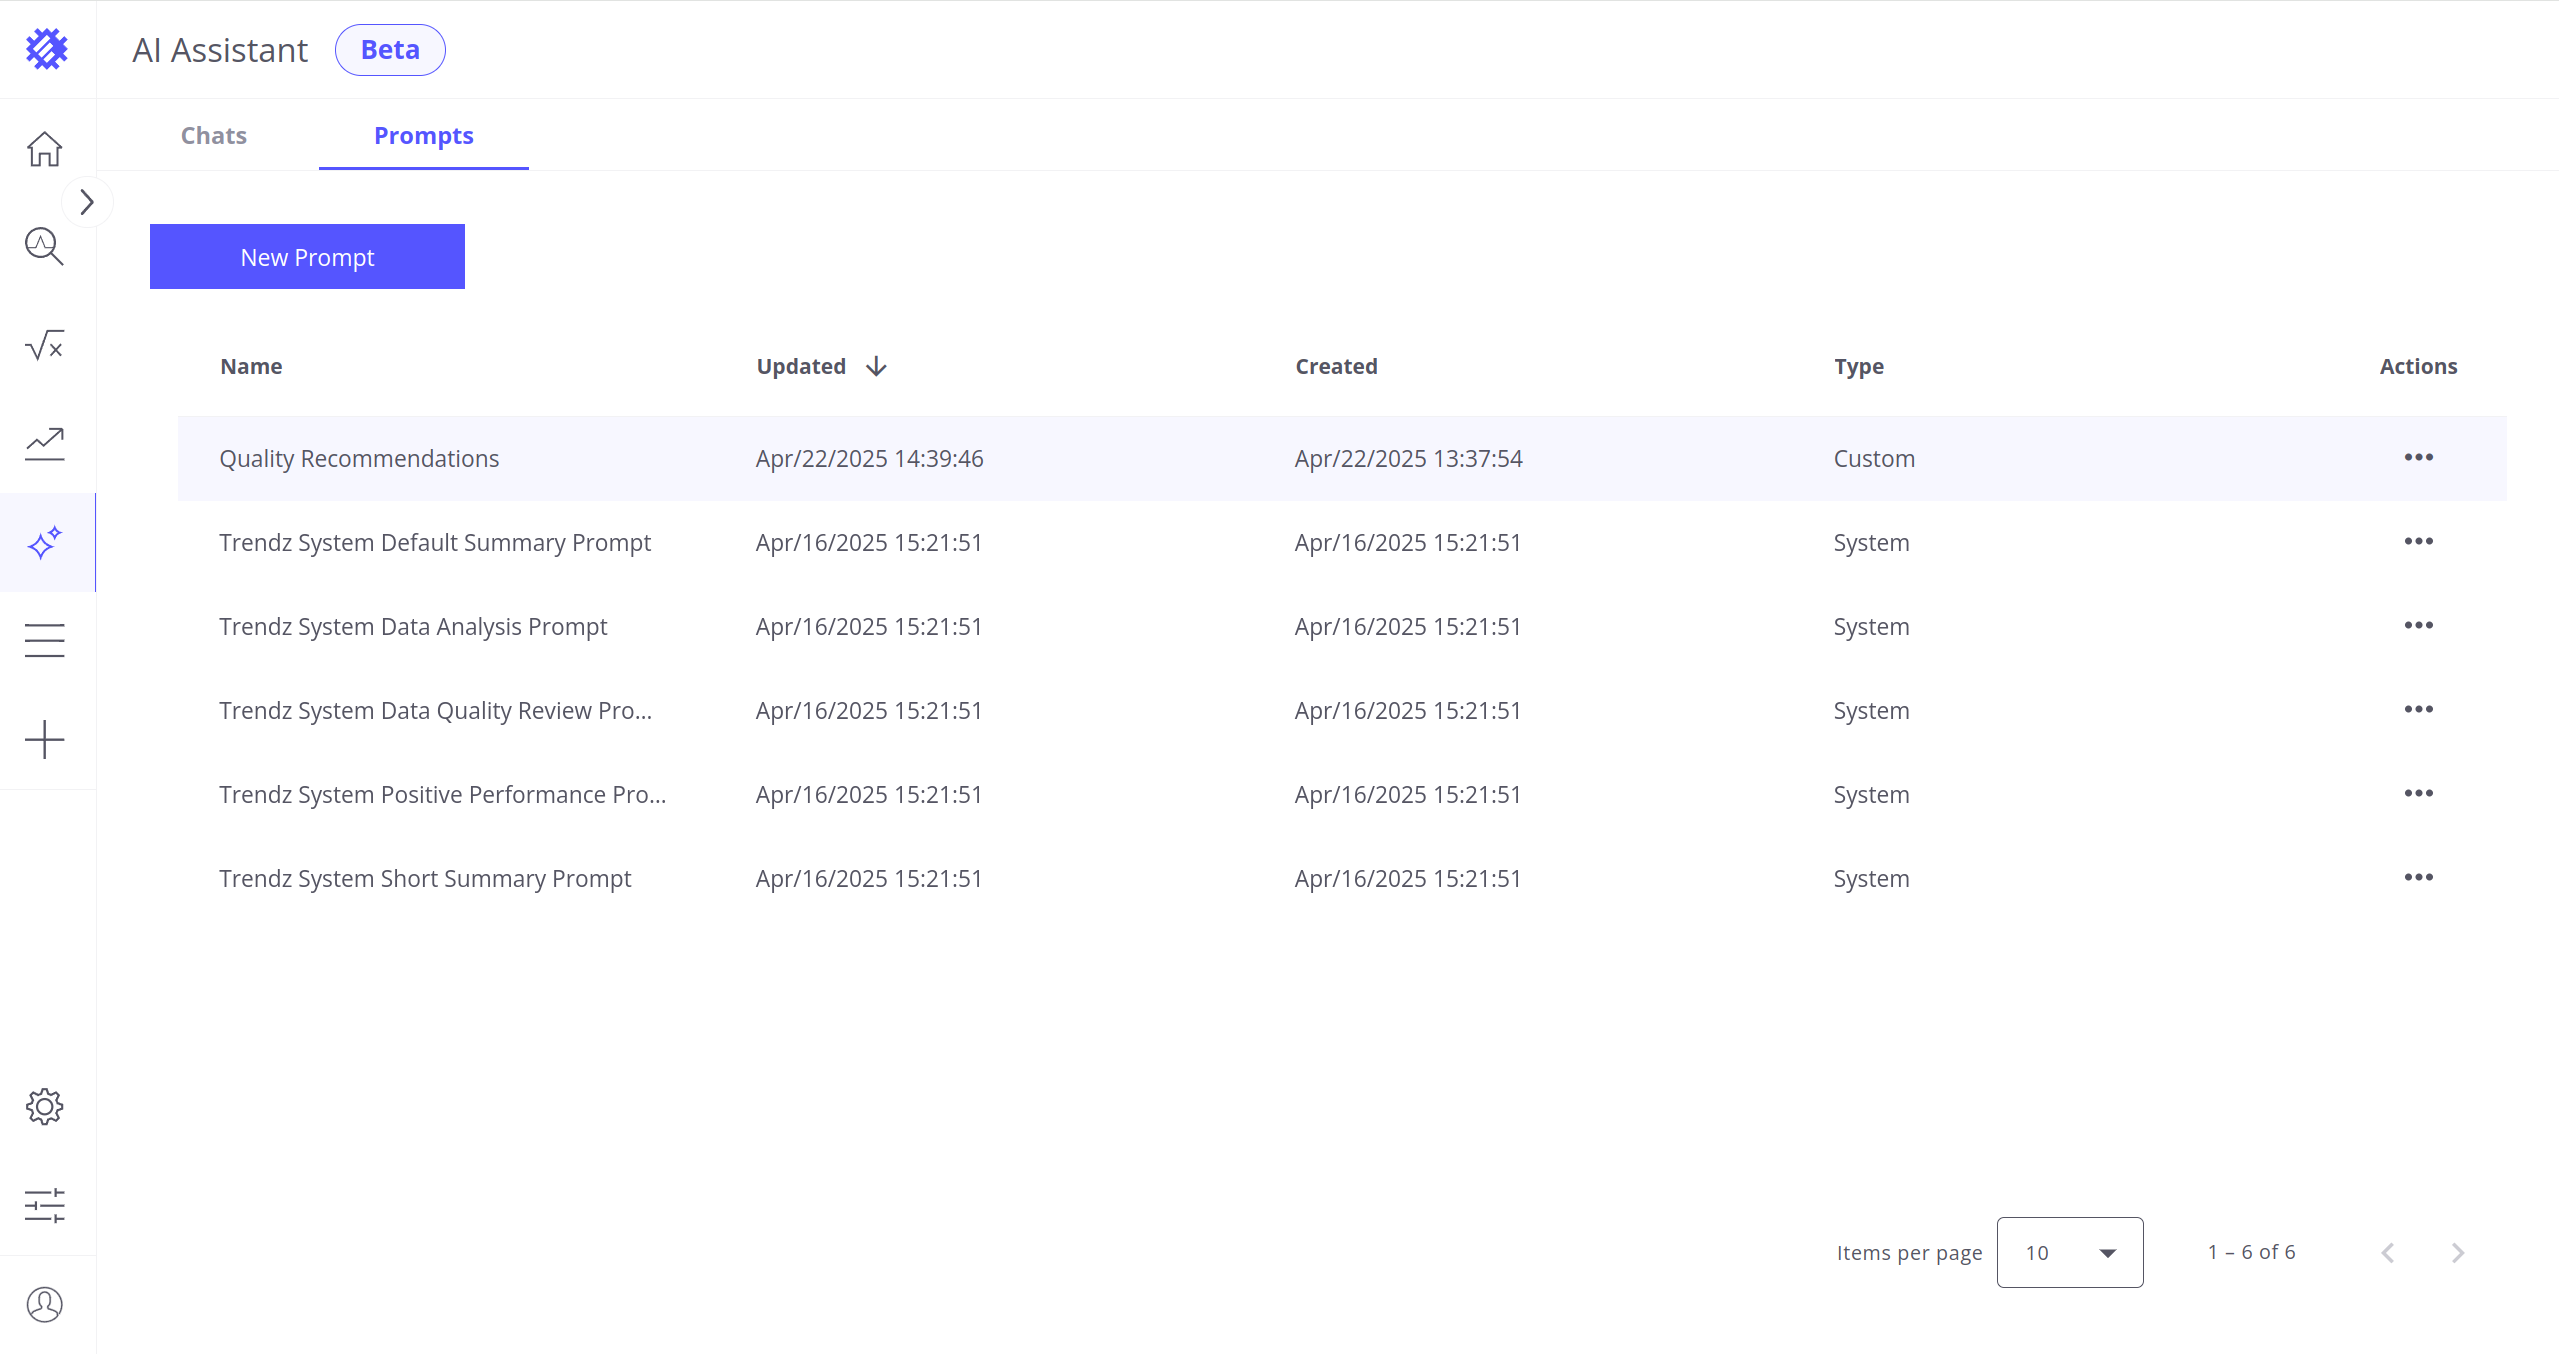Open actions menu for Trendz System Short Summary Prompt
2559x1354 pixels.
coord(2418,878)
